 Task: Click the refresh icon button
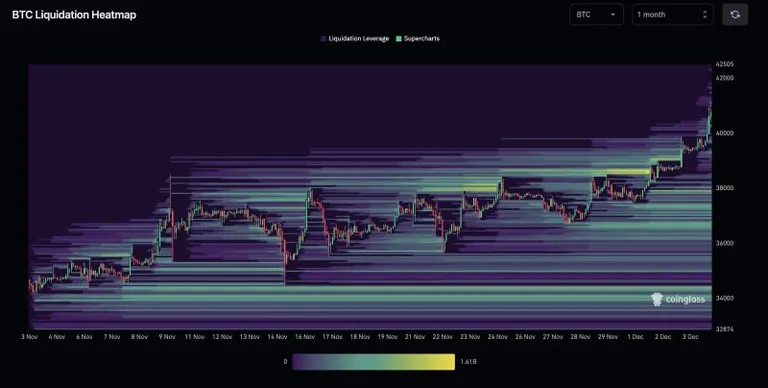click(x=735, y=15)
